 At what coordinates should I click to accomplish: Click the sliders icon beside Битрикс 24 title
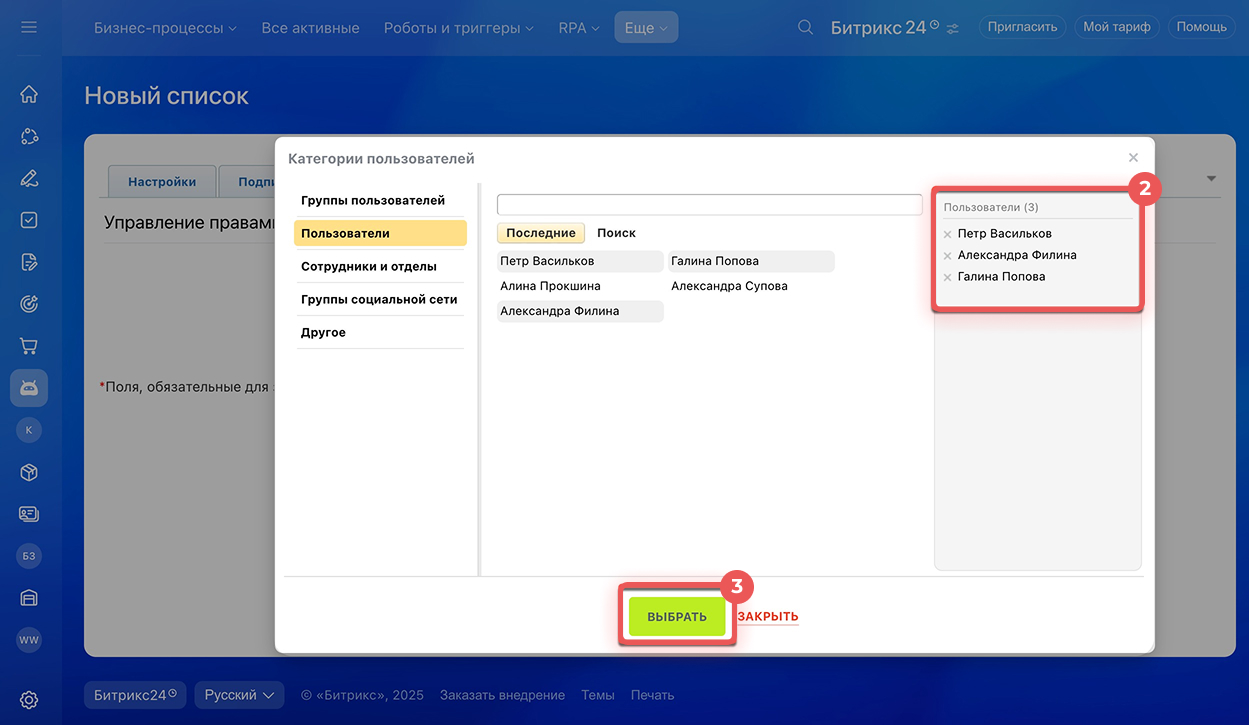click(953, 29)
